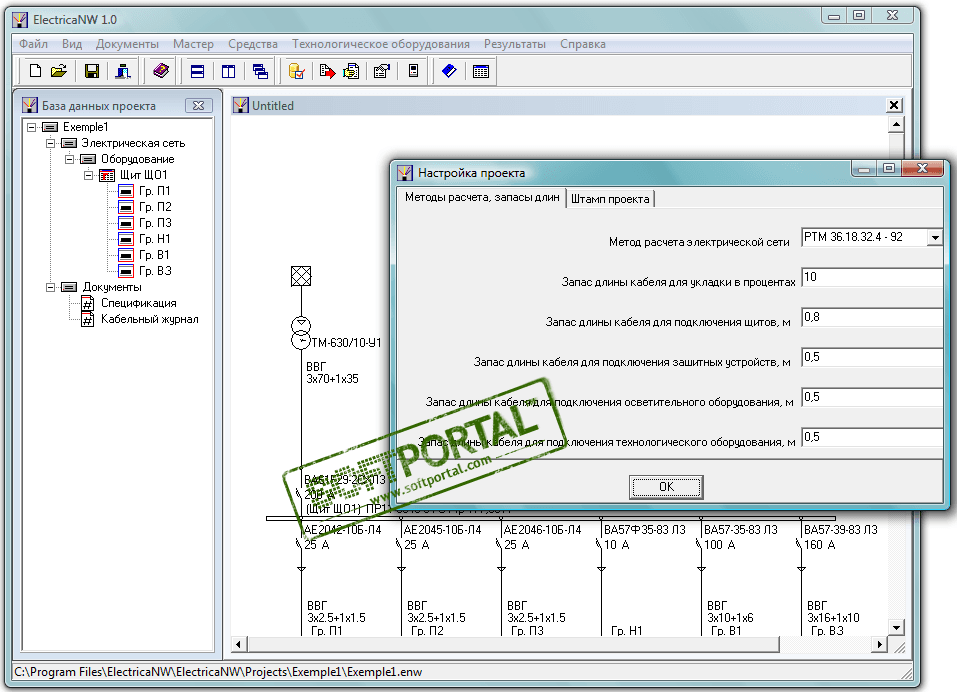Image resolution: width=957 pixels, height=692 pixels.
Task: Collapse the Exemple1 root node
Action: coord(32,128)
